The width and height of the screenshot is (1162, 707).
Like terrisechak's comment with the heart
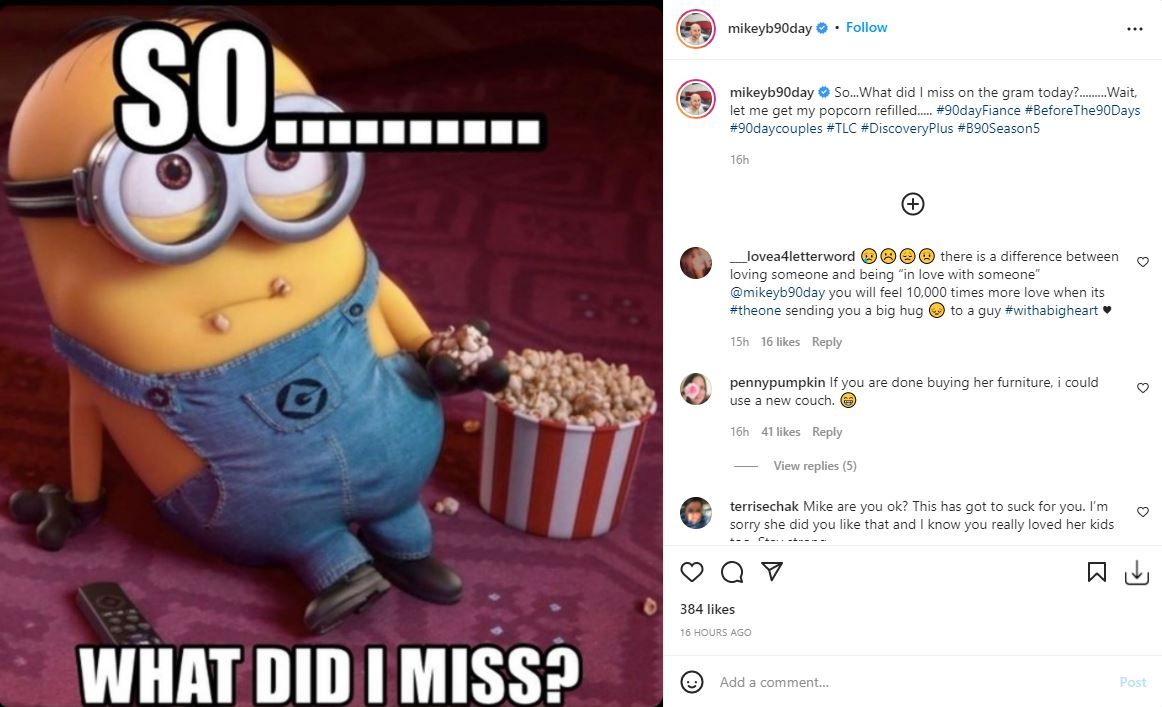coord(1143,512)
